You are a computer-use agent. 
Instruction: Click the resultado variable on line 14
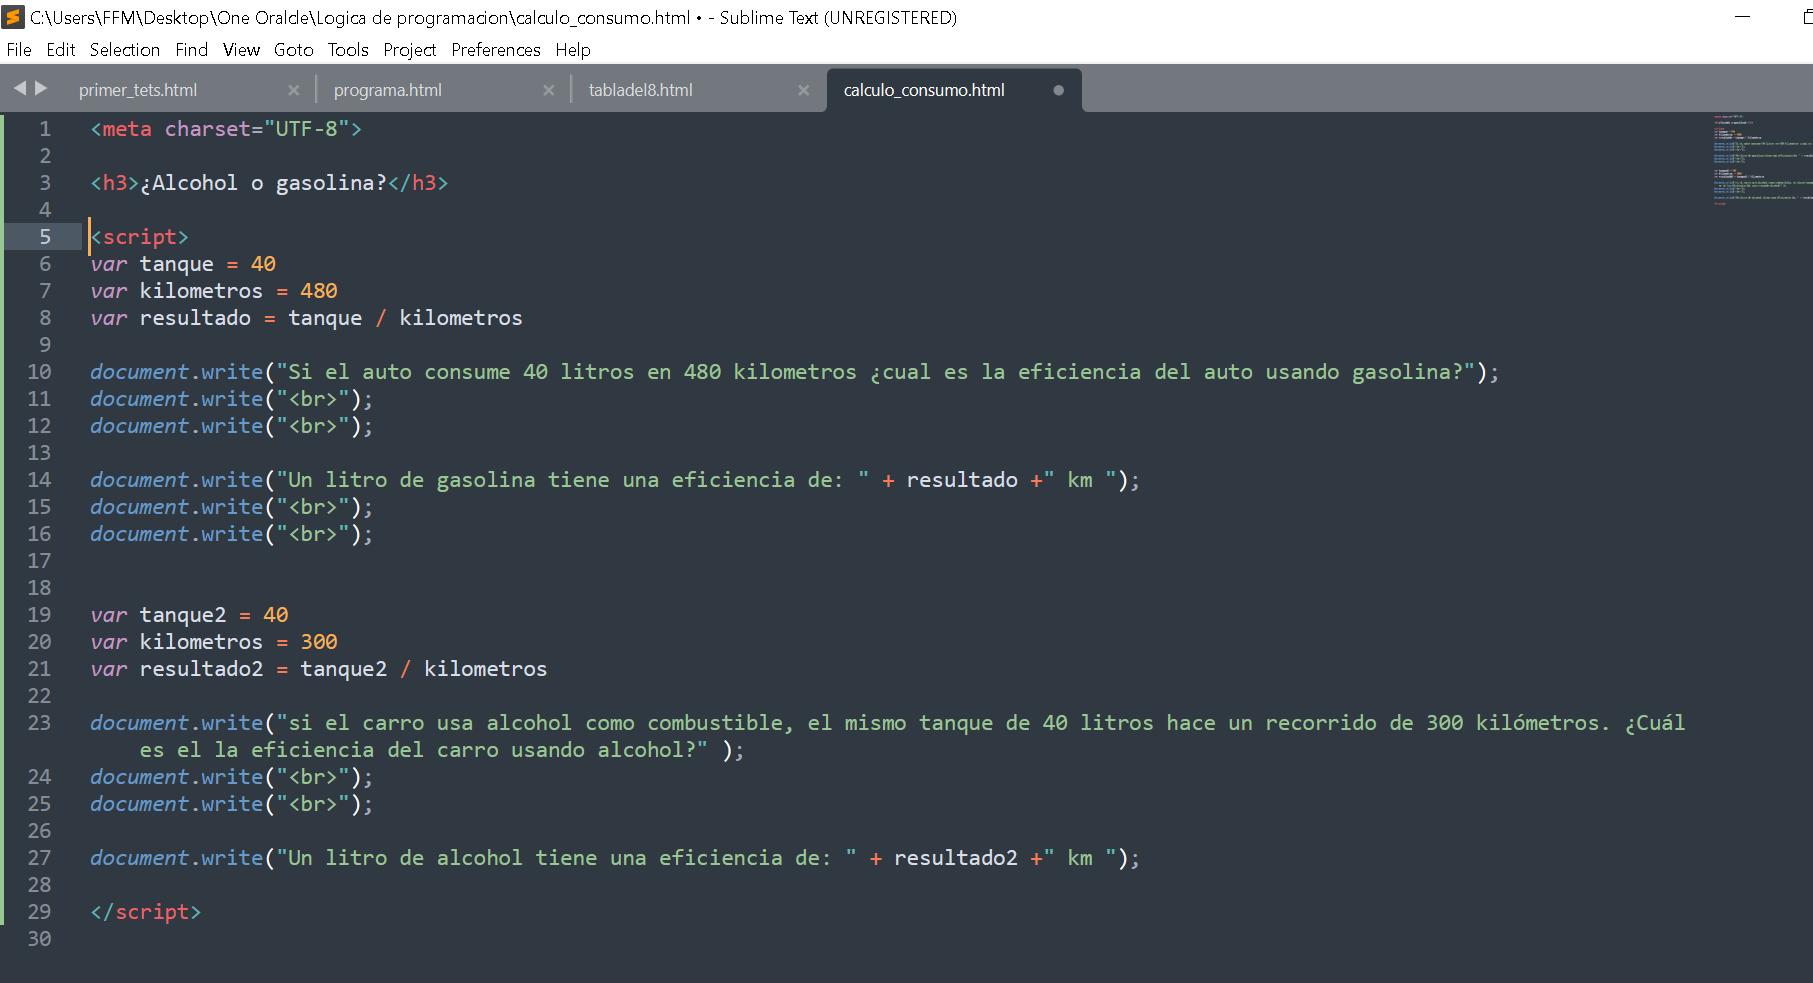(962, 480)
